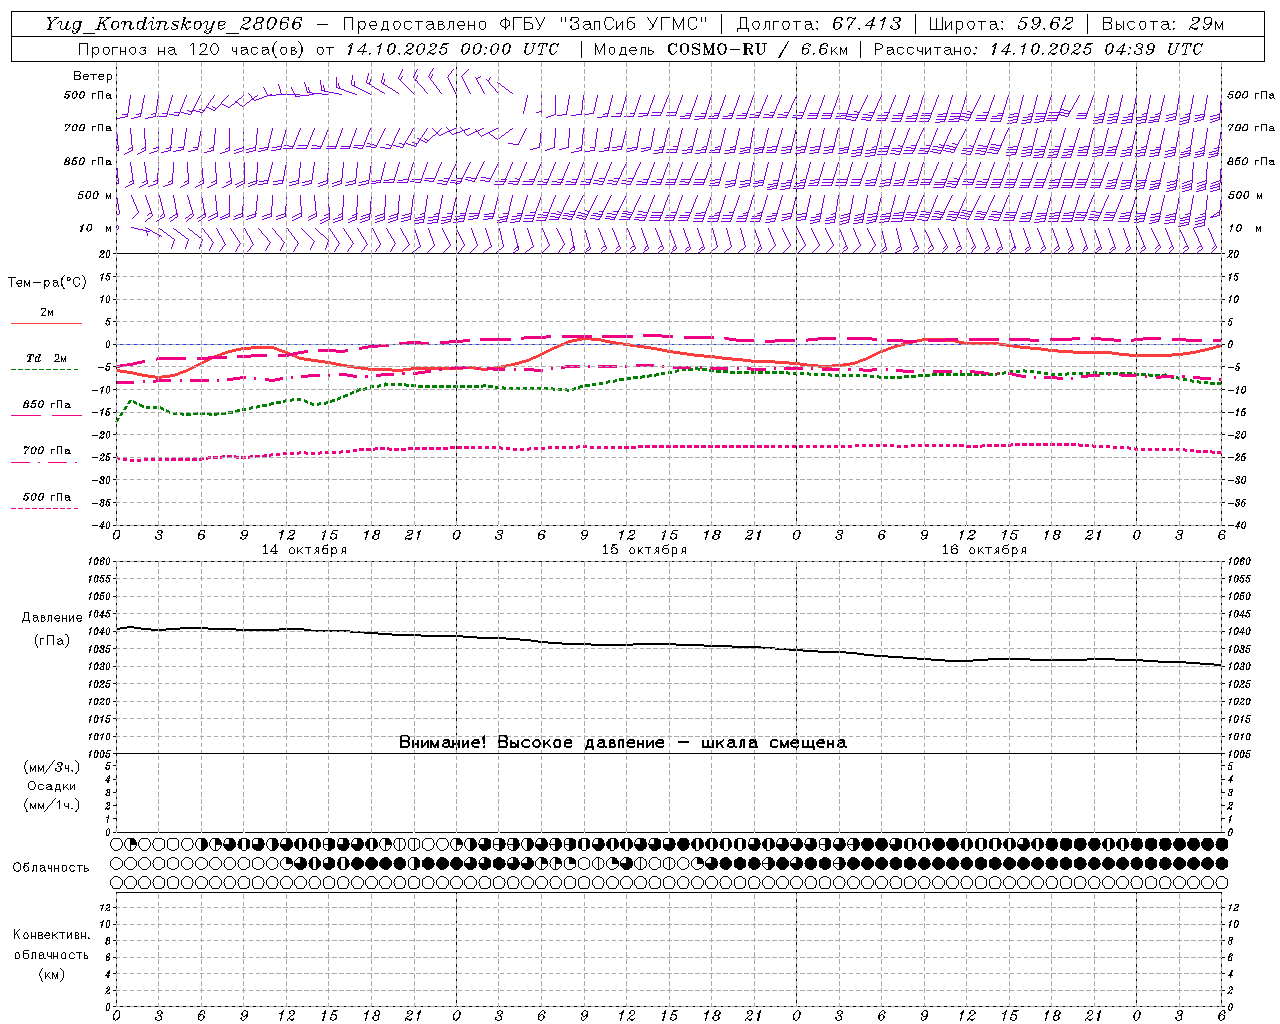Click the station name Yug_Kondinskoye_28066
This screenshot has height=1024, width=1280.
174,24
